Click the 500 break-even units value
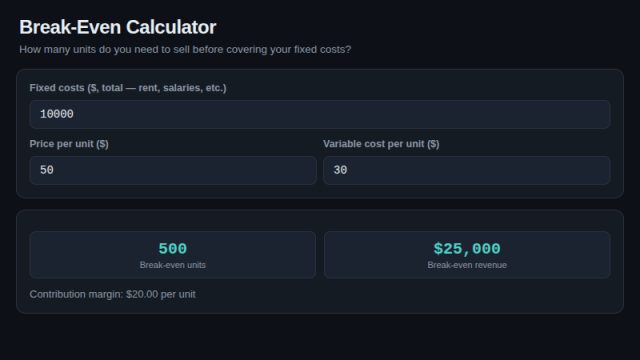This screenshot has width=640, height=360. [x=173, y=249]
